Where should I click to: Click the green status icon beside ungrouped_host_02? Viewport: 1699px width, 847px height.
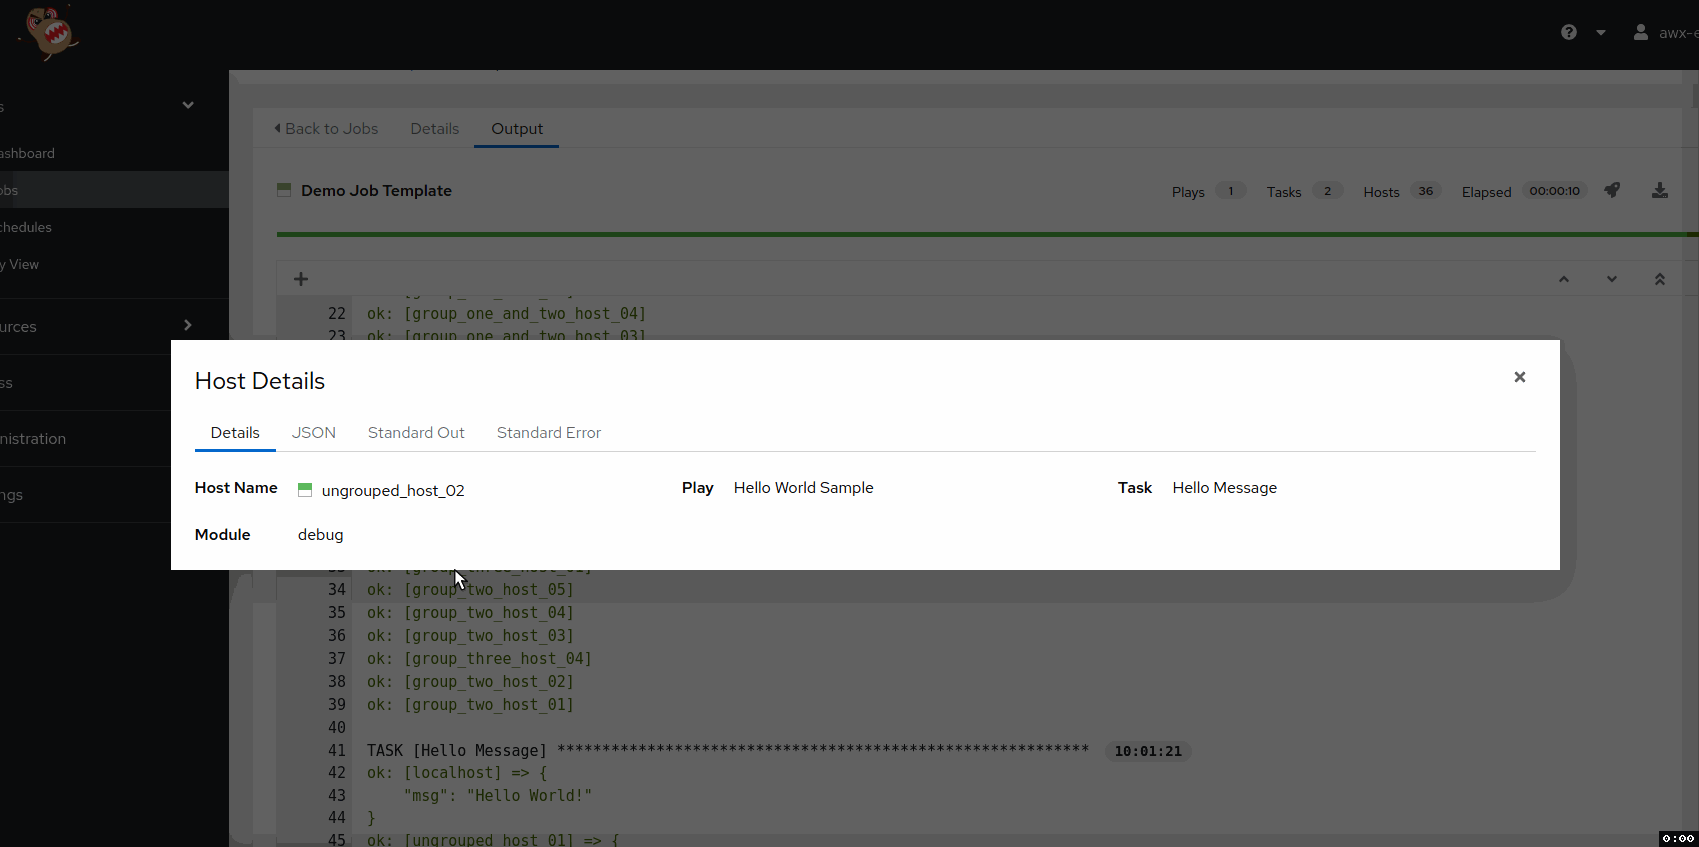(305, 489)
